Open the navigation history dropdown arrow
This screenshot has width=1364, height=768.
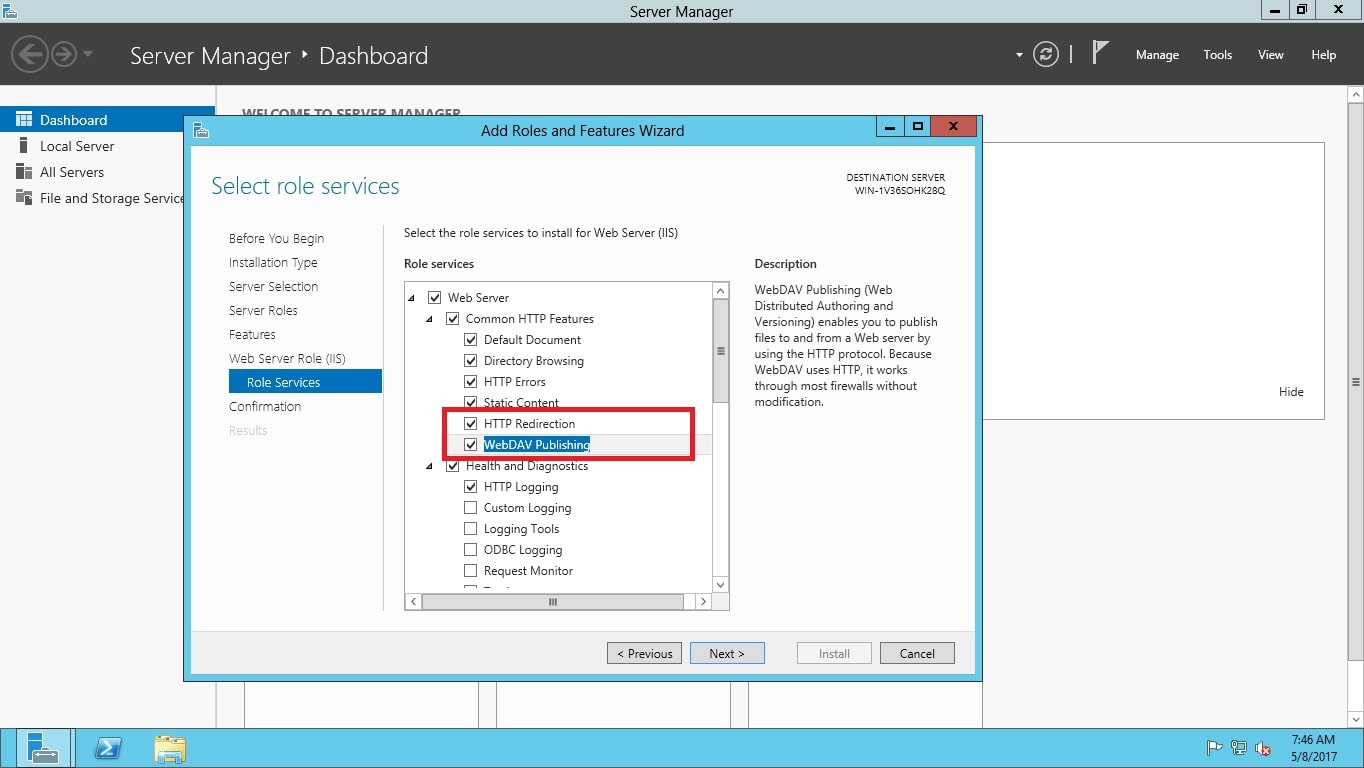[x=88, y=54]
